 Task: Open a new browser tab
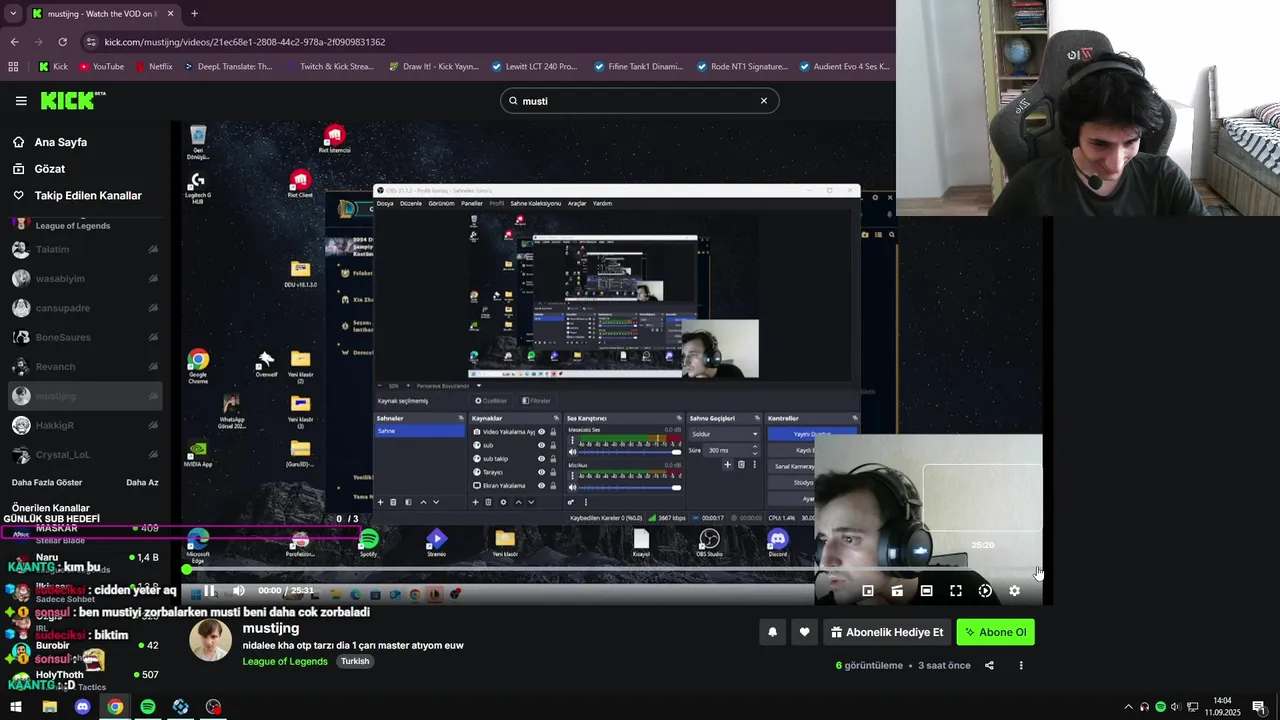(194, 14)
